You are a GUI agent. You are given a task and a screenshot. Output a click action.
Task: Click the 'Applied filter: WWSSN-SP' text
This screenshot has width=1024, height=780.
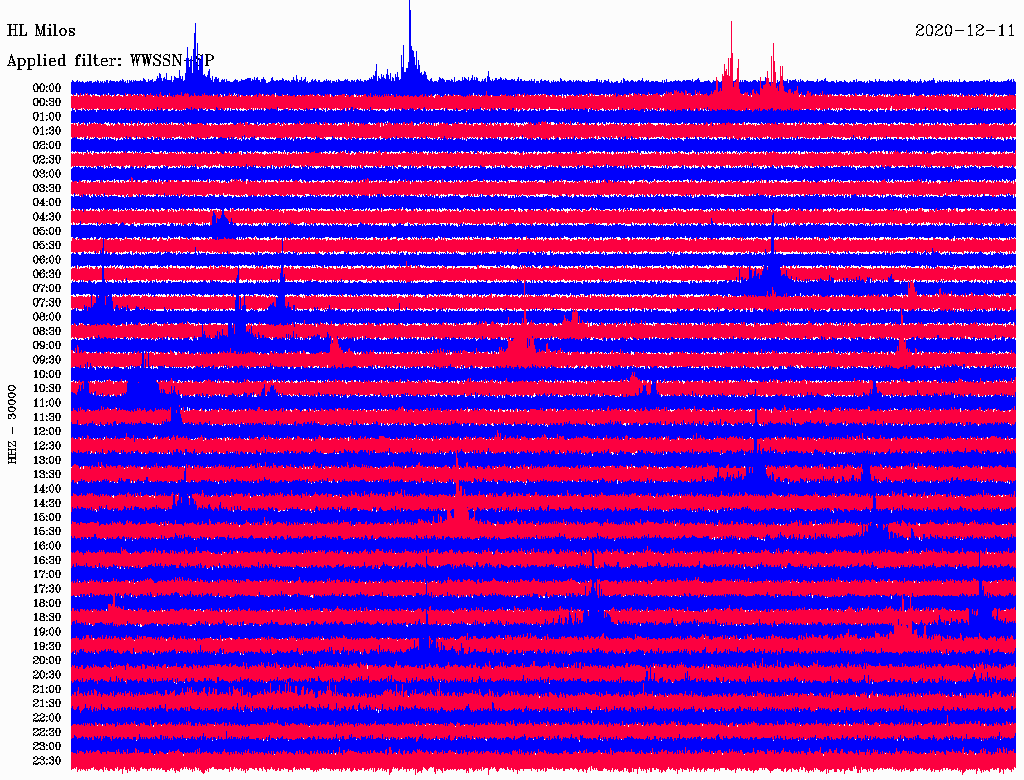coord(110,61)
